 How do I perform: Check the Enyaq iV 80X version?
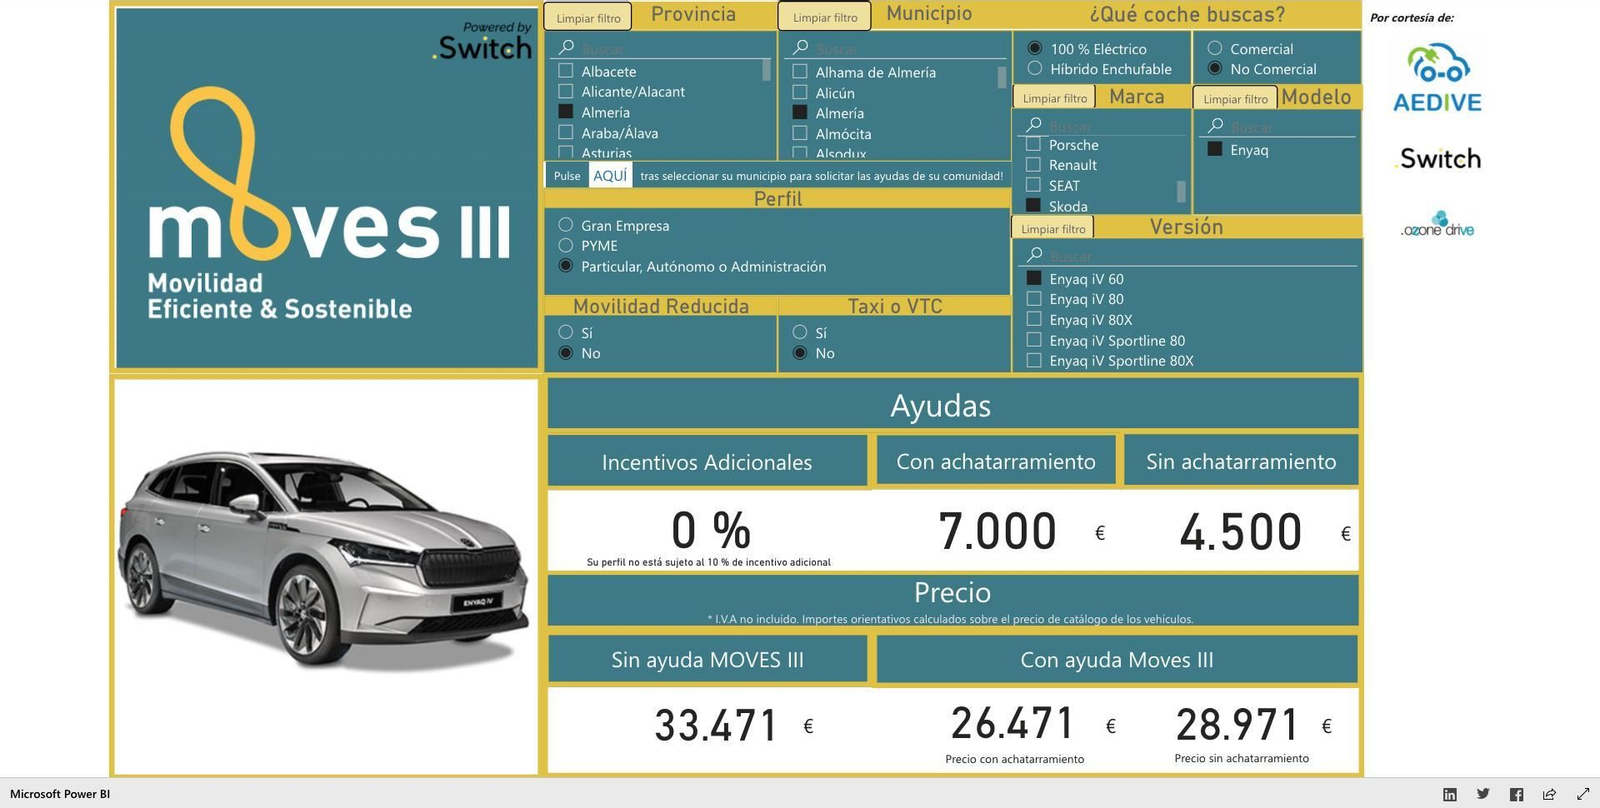click(x=1034, y=319)
